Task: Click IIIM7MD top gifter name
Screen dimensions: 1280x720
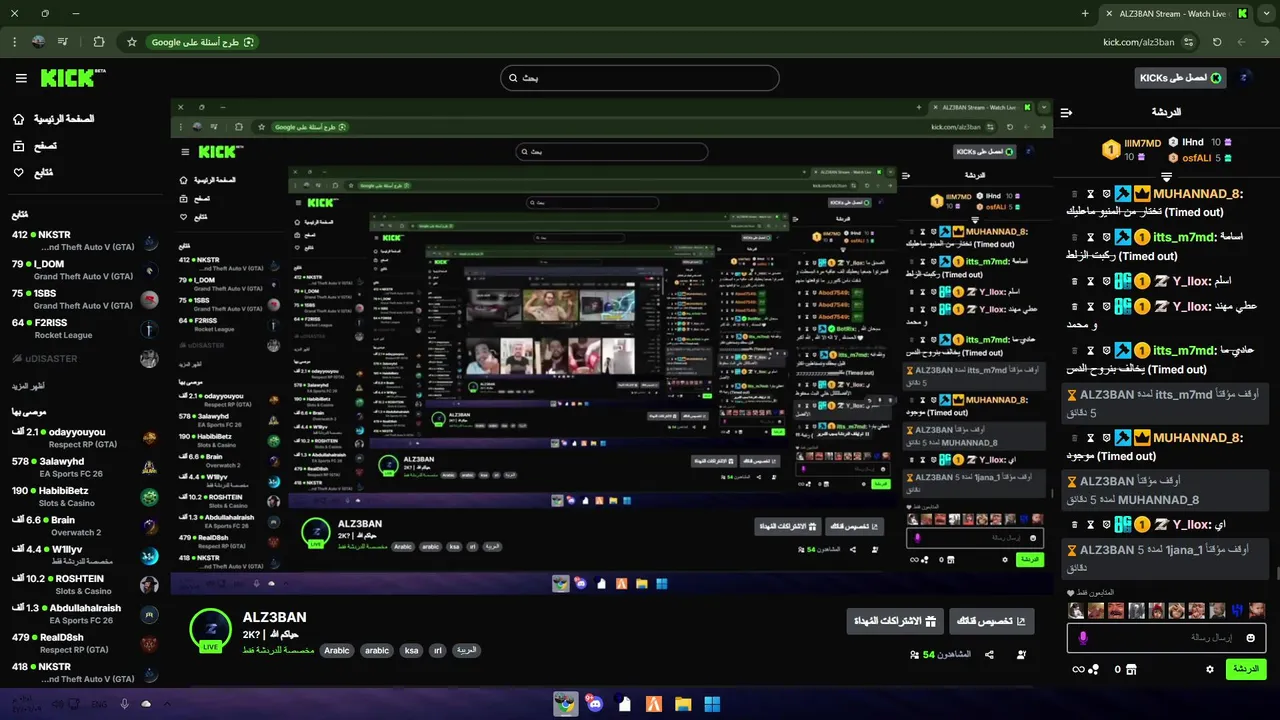Action: [x=1142, y=143]
